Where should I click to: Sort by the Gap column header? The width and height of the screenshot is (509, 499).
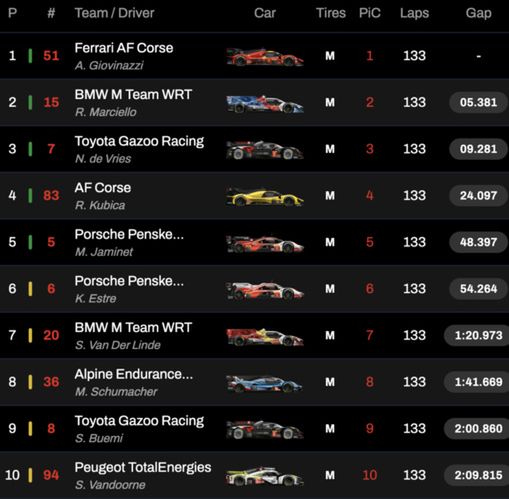coord(478,13)
